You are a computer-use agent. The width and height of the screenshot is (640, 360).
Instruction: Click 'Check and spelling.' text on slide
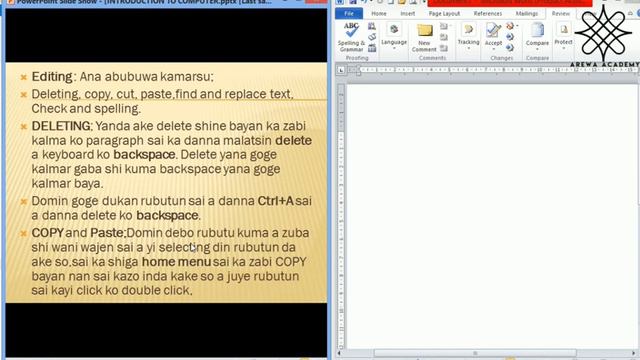pos(86,109)
